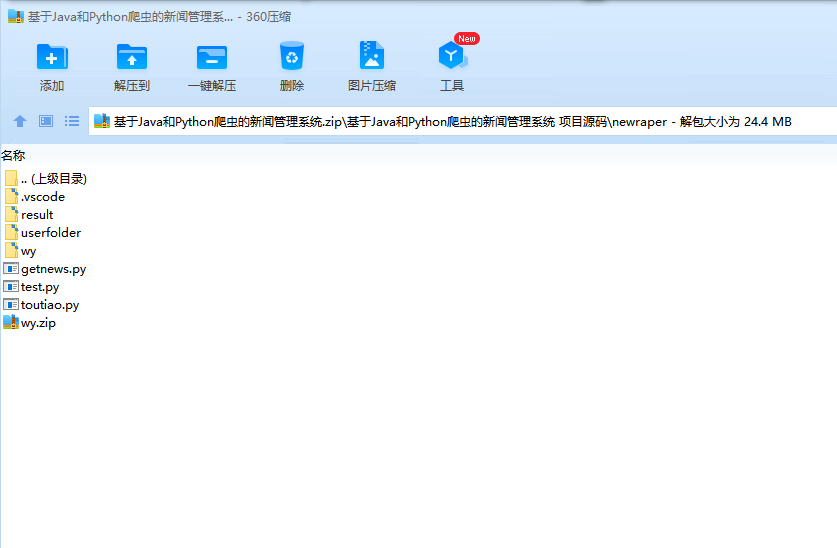Click the 删除 (Delete) trash icon
Screen dimensions: 837x548
(x=292, y=56)
